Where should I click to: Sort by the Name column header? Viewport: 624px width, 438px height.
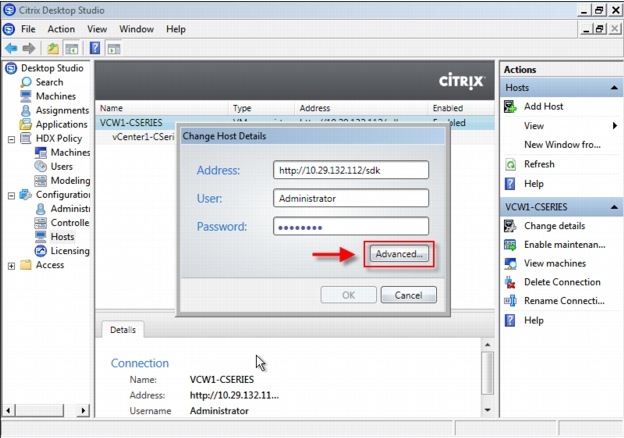tap(162, 108)
